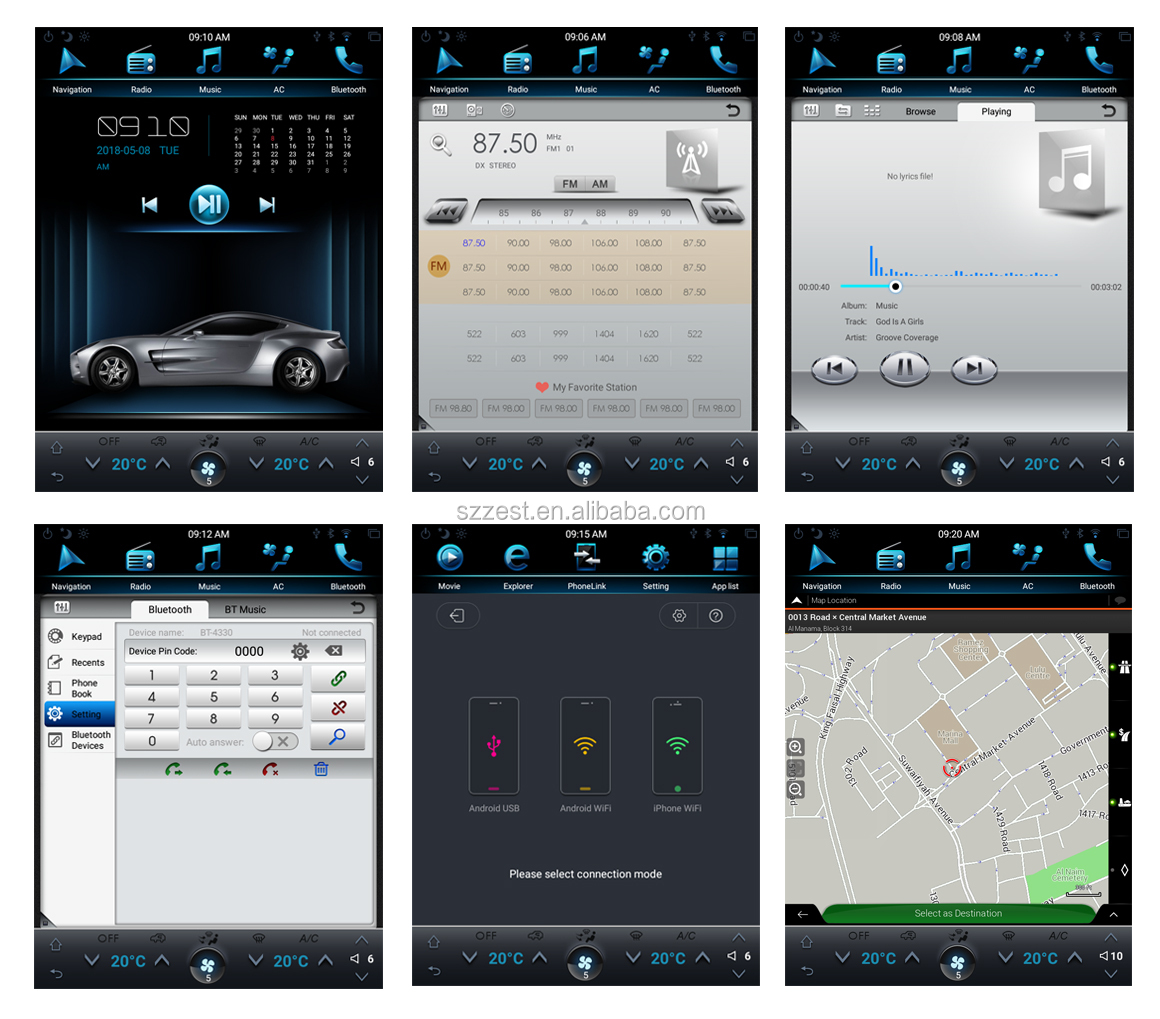The height and width of the screenshot is (1019, 1160).
Task: Increase volume chevron on Bluetooth screen
Action: [362, 941]
